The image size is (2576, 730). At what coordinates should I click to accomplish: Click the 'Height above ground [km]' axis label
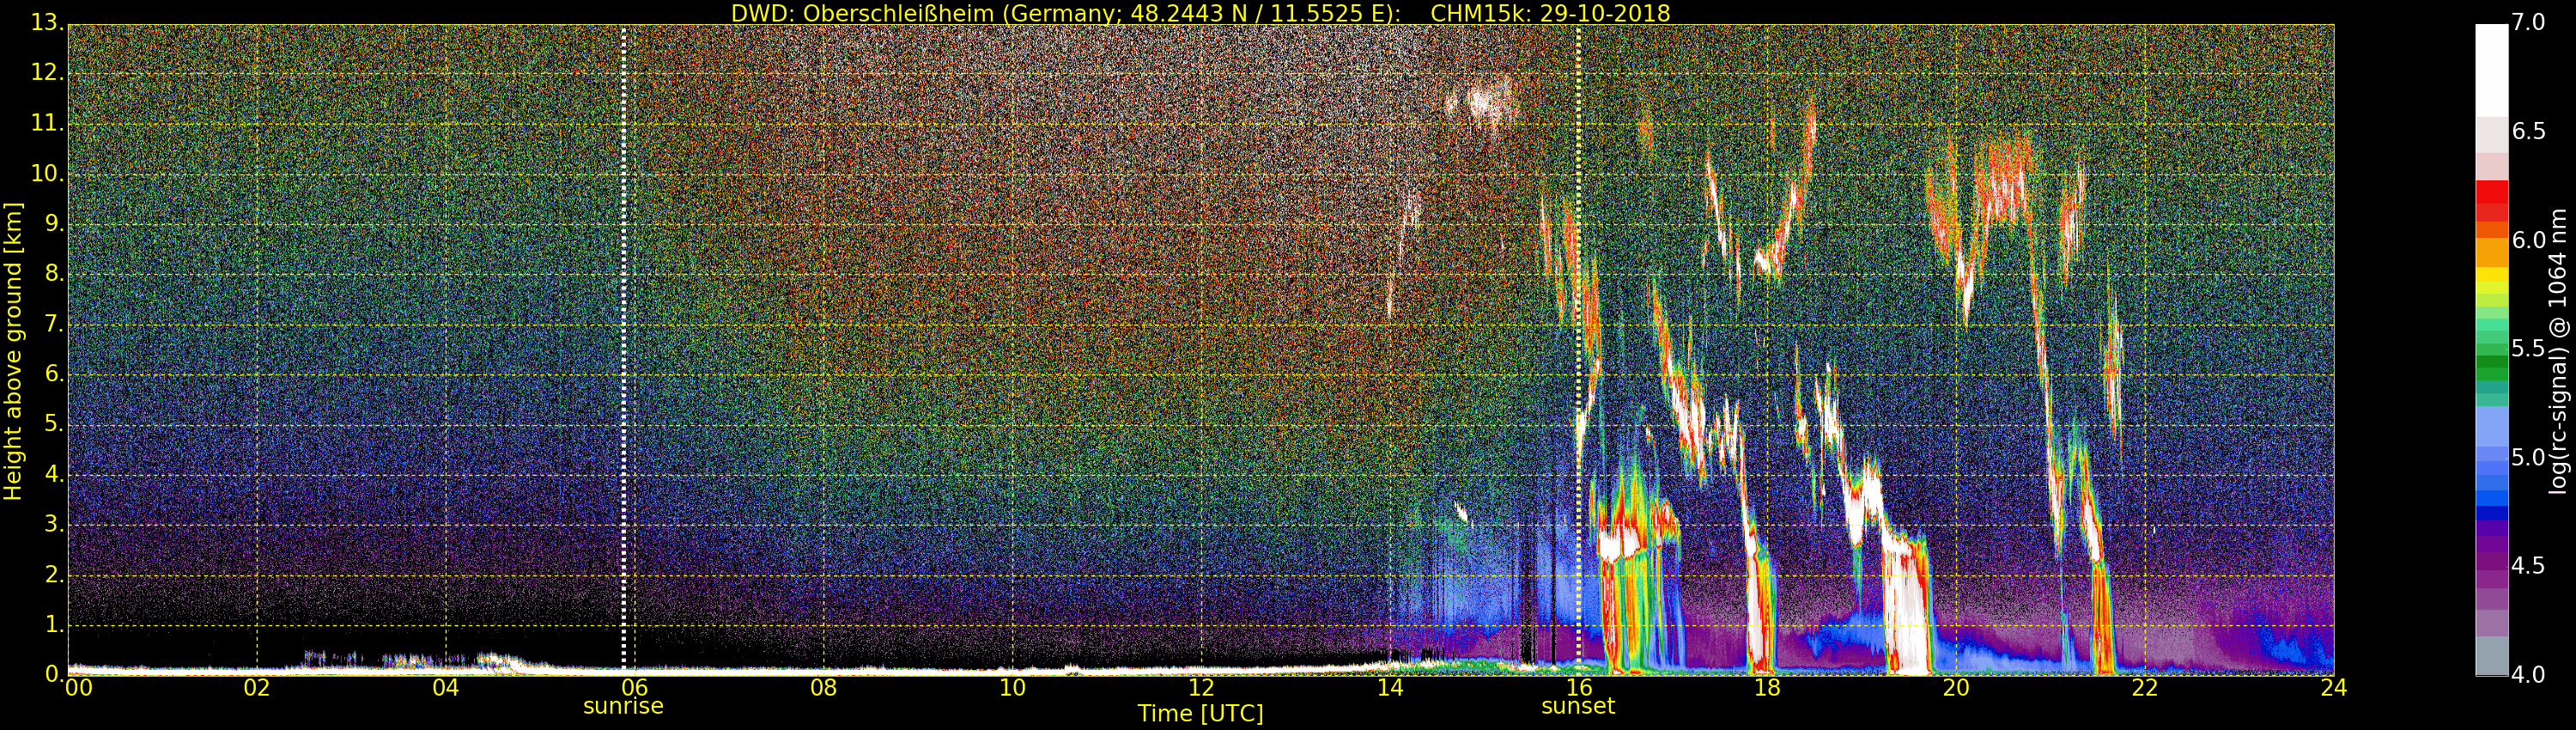click(13, 351)
